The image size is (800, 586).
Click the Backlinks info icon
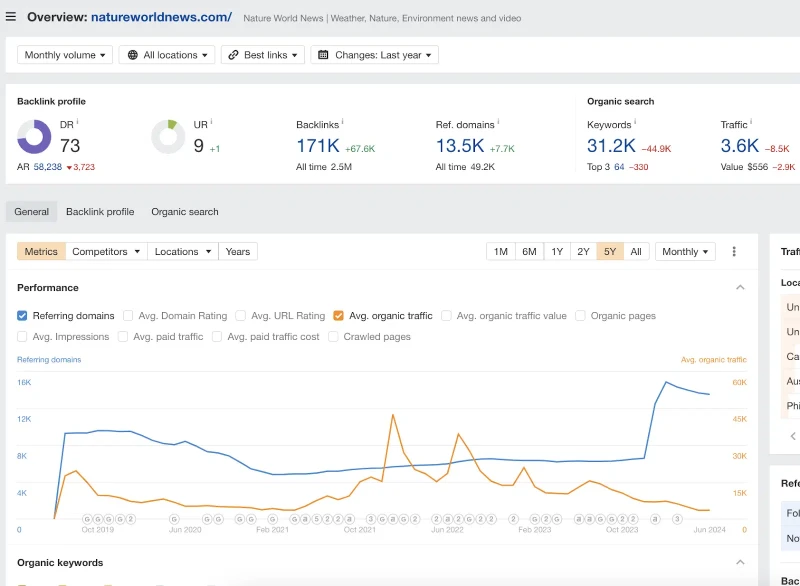pyautogui.click(x=342, y=121)
